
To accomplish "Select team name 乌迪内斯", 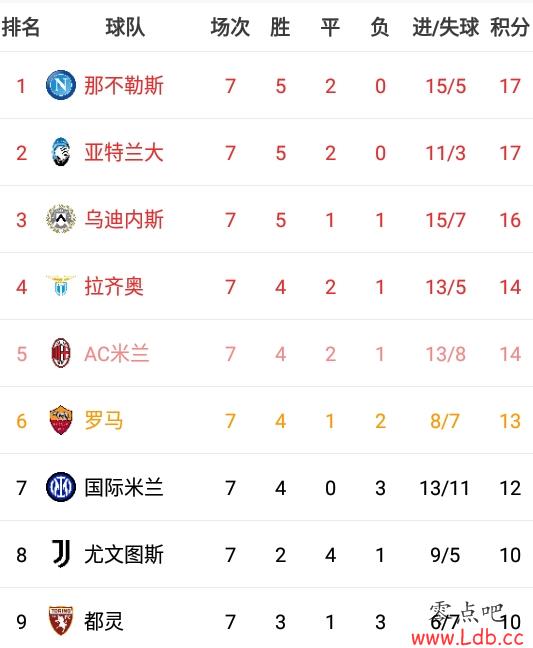I will tap(124, 219).
